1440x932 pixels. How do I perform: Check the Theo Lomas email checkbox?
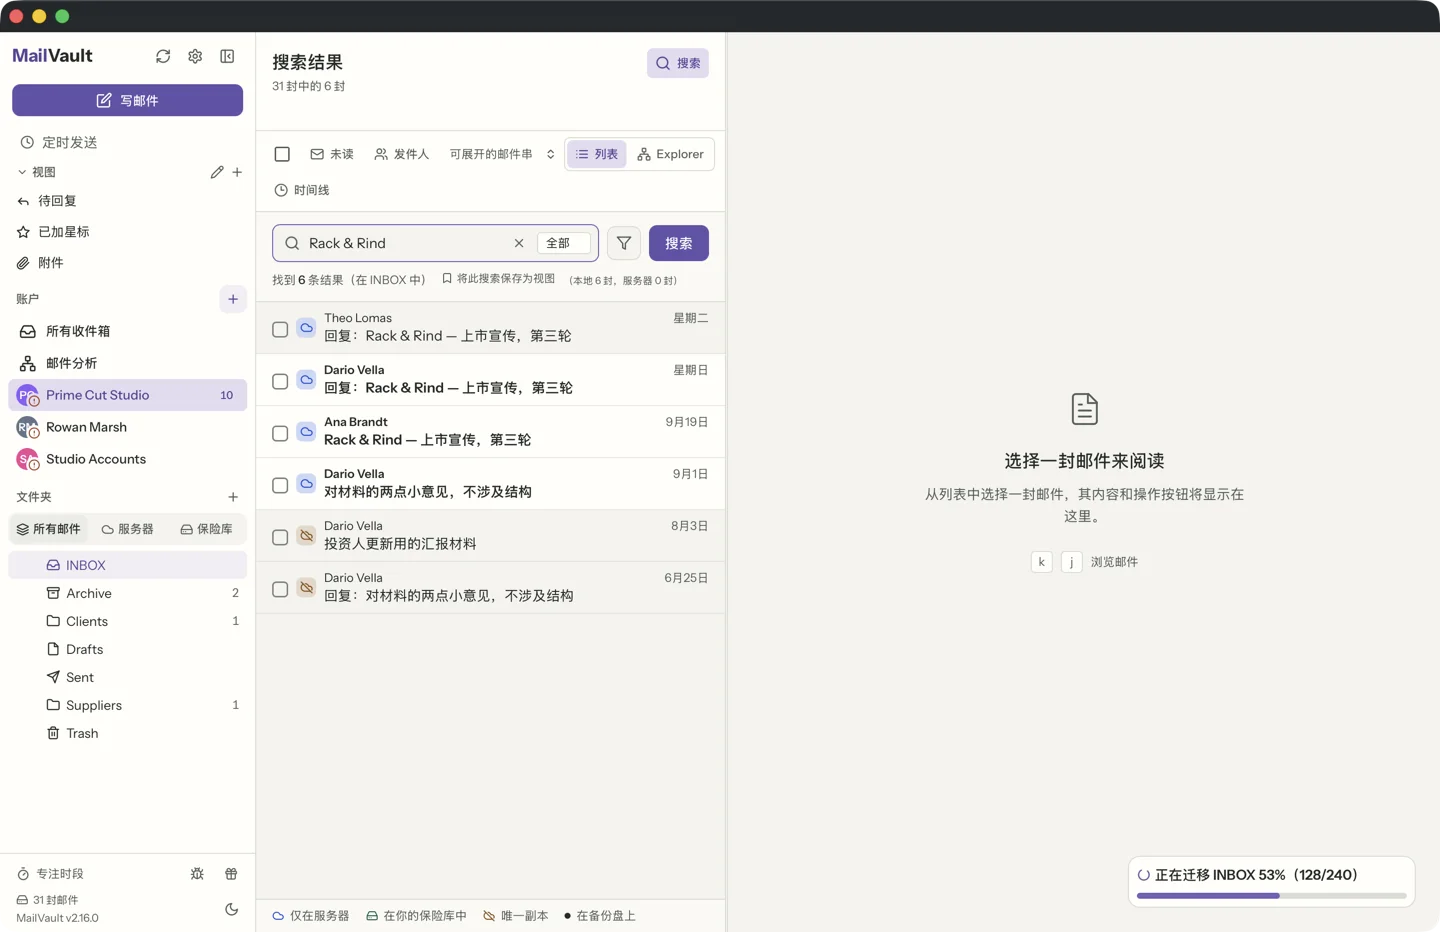coord(280,329)
